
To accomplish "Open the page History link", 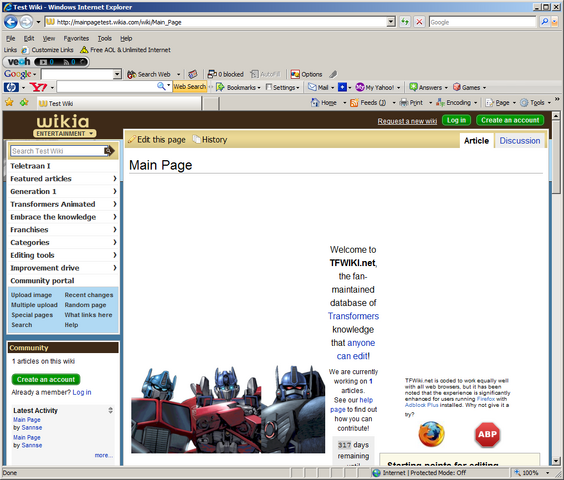I will pyautogui.click(x=210, y=140).
